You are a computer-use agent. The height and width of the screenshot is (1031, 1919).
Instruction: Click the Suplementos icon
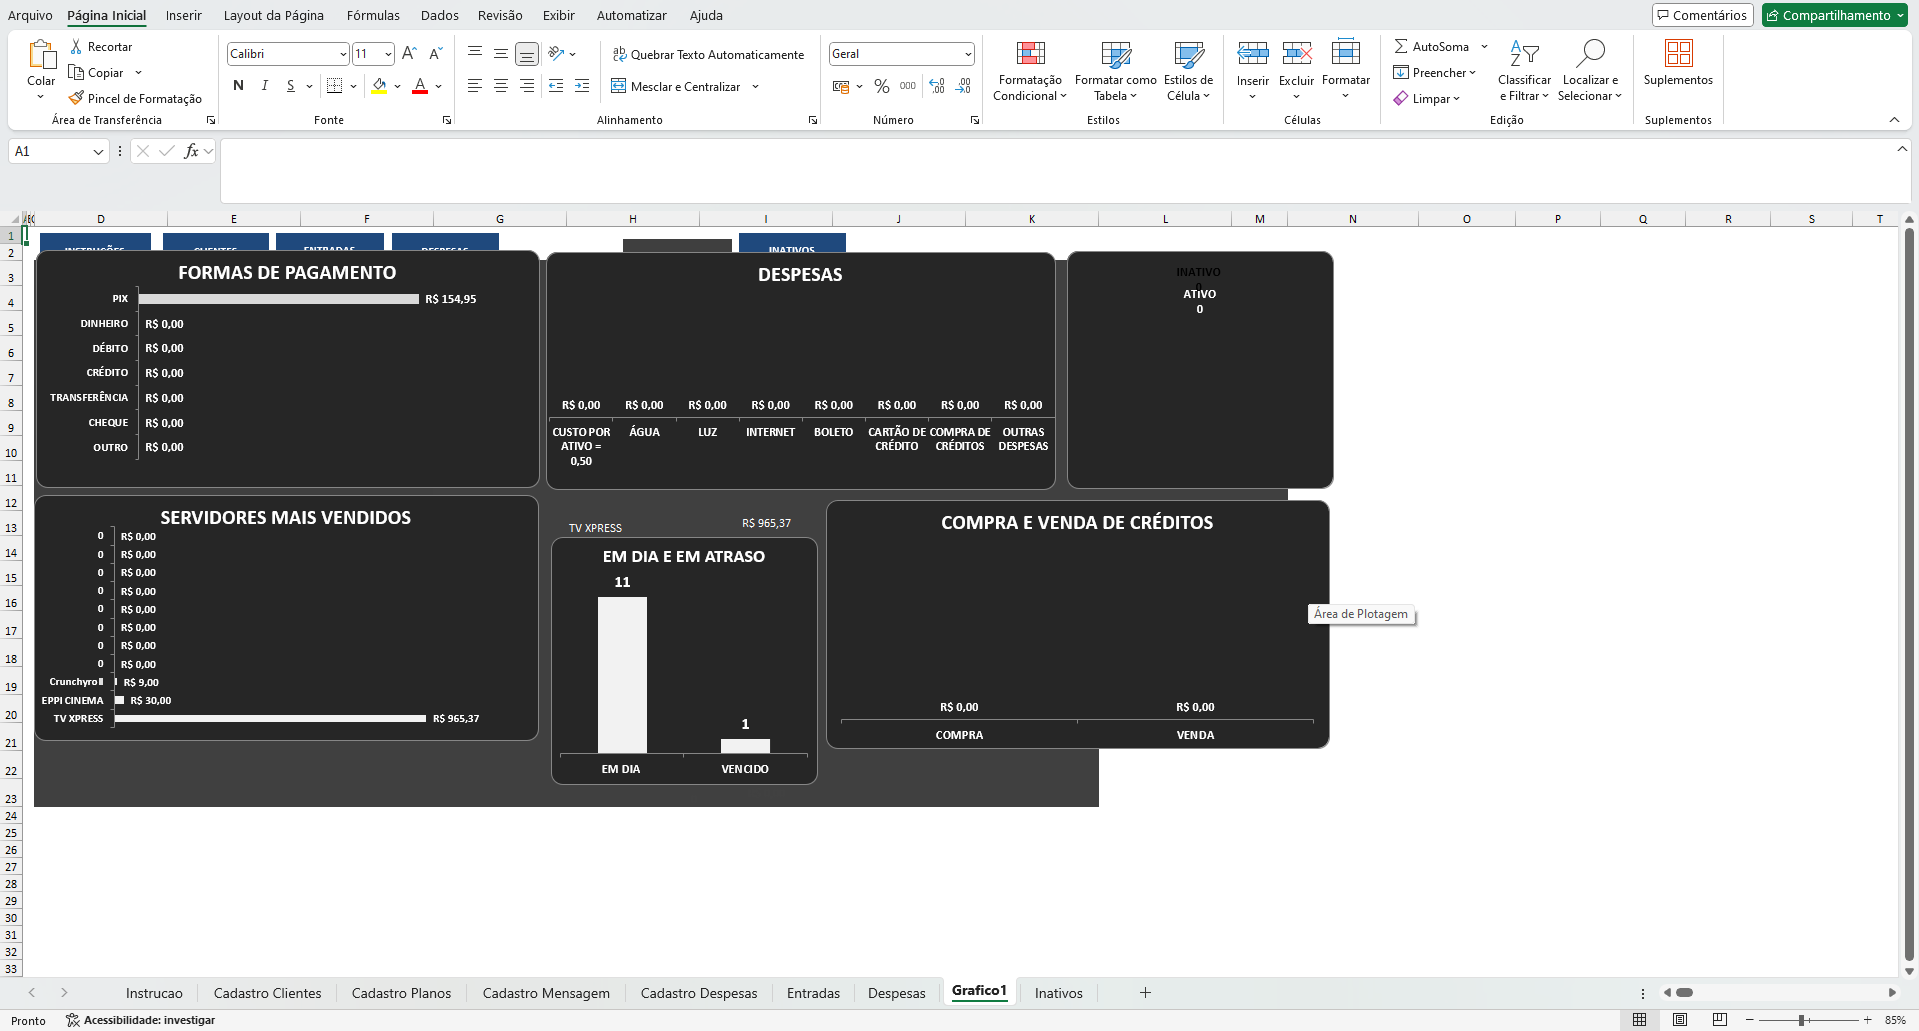click(x=1678, y=53)
